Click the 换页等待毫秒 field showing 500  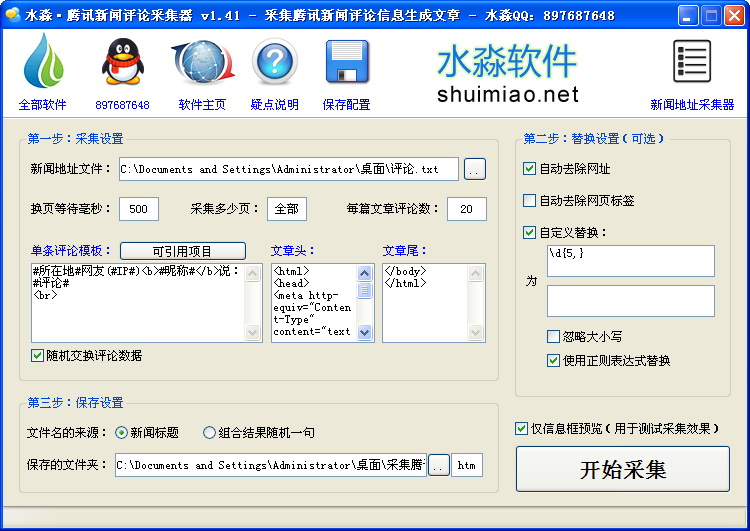(139, 209)
